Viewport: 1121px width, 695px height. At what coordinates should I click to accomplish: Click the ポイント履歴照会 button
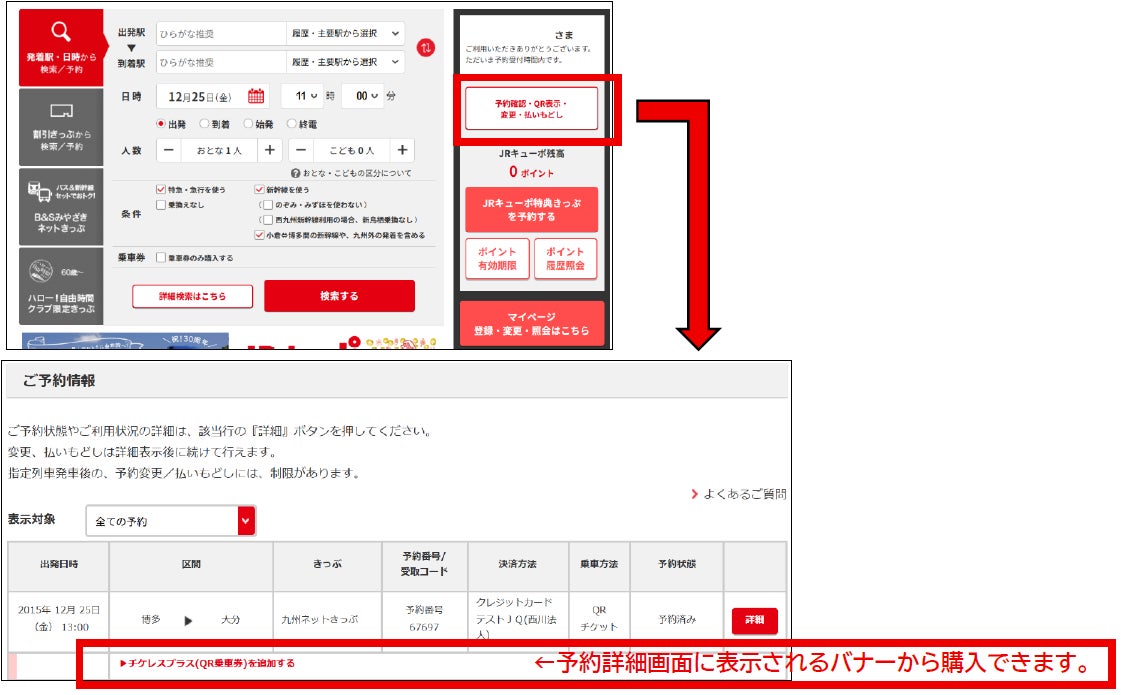566,258
